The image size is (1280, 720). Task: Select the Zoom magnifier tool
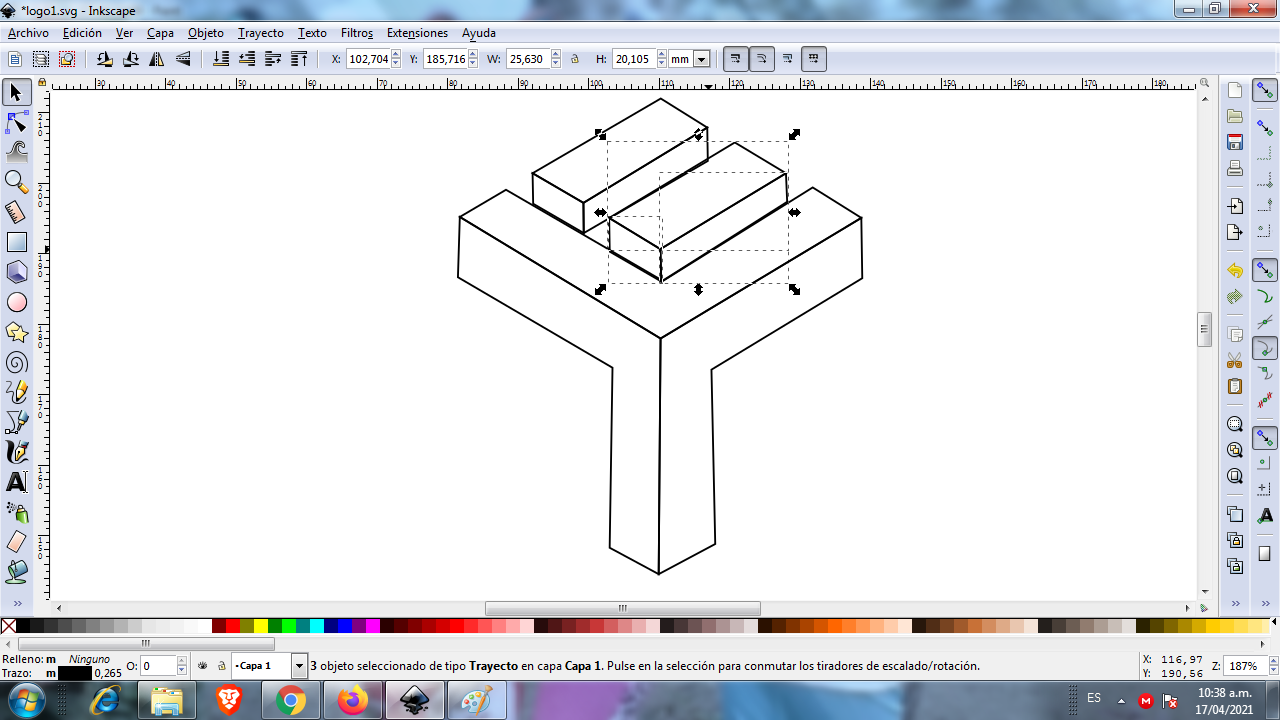click(16, 182)
